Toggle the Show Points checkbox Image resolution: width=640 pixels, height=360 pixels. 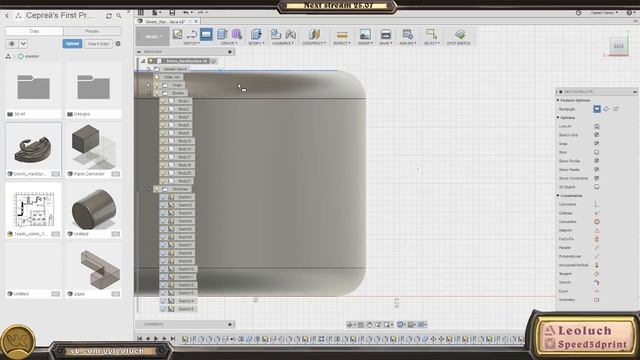click(x=597, y=169)
